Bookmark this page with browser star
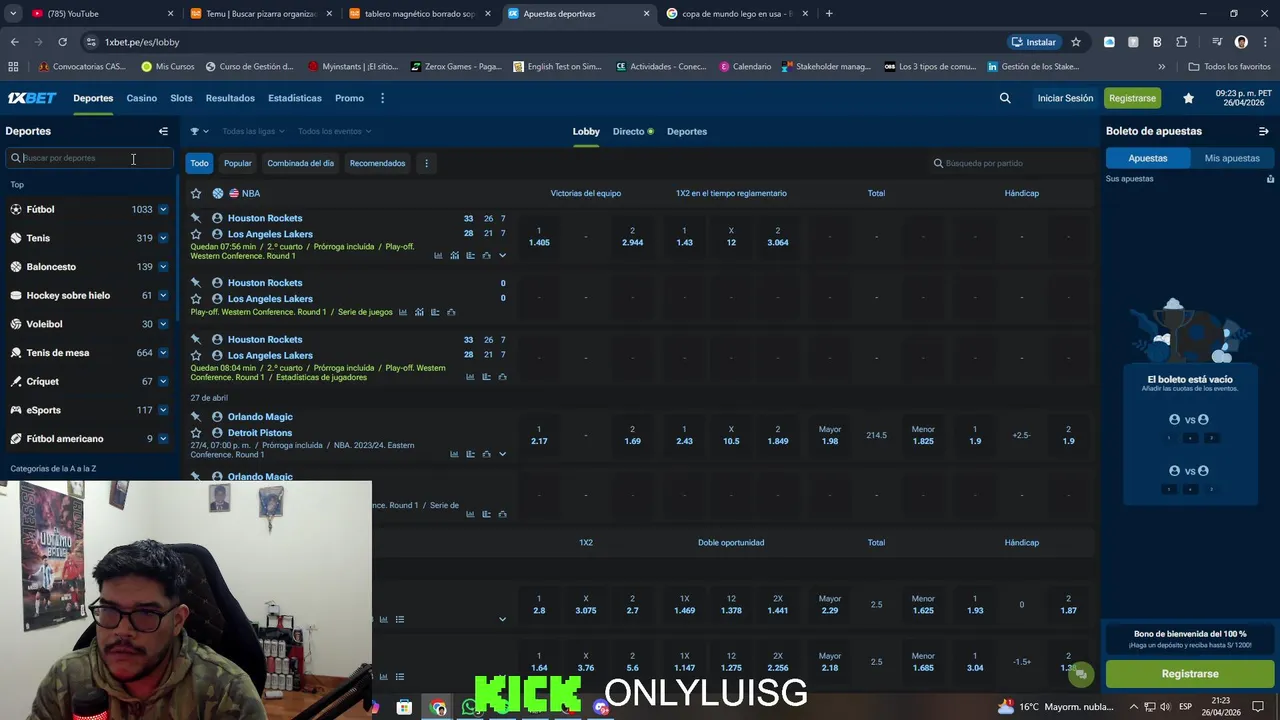Viewport: 1280px width, 720px height. 1076,42
